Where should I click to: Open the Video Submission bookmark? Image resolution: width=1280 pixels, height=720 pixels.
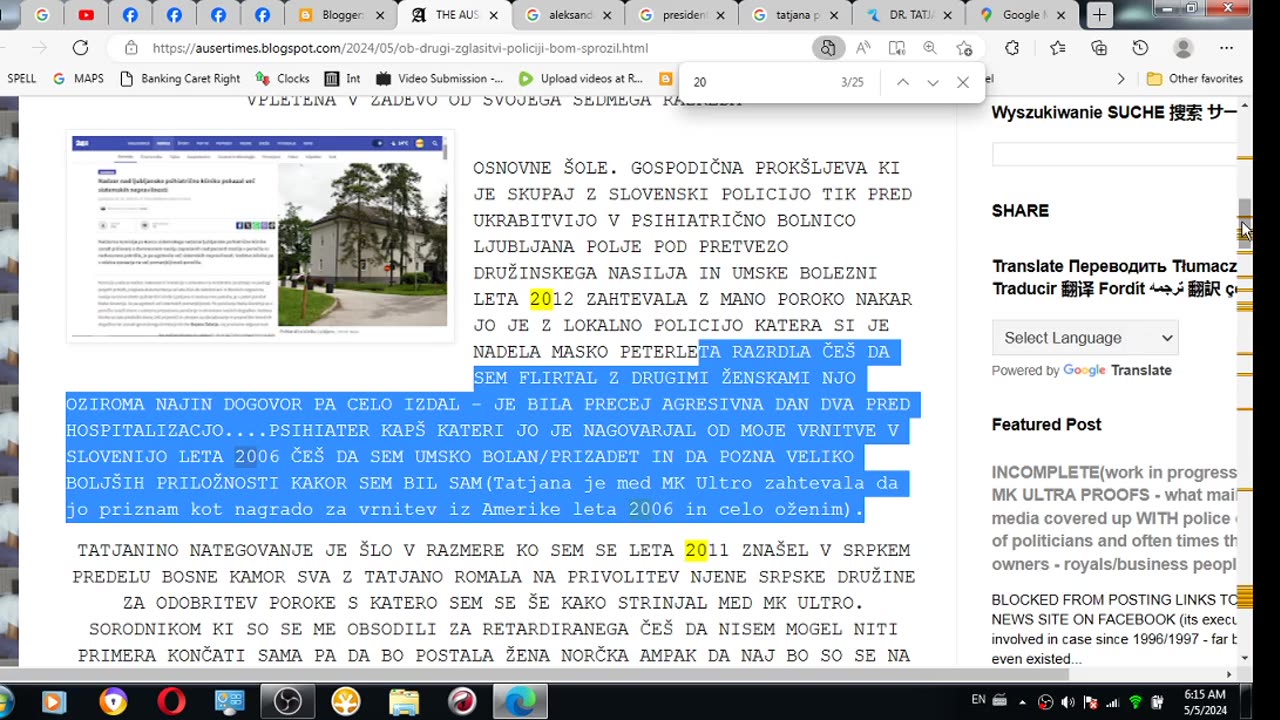(440, 78)
